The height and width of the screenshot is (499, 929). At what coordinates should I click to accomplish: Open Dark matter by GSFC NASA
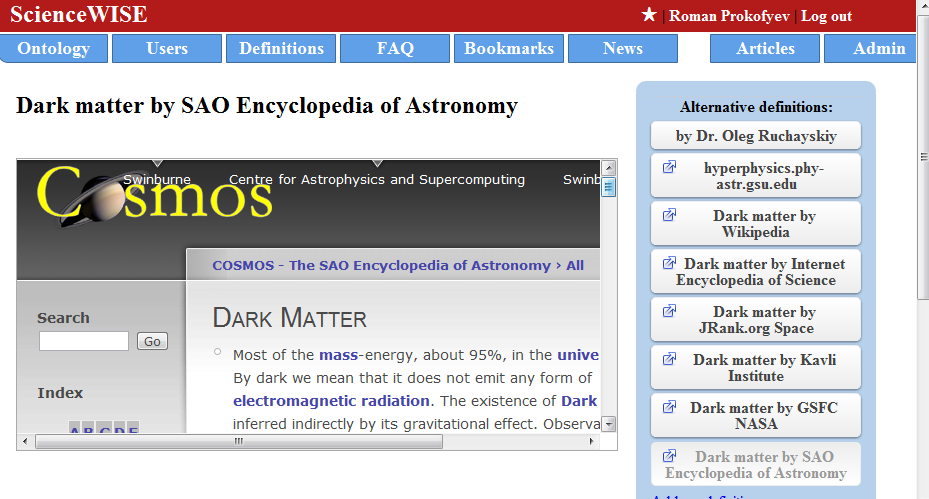[756, 415]
